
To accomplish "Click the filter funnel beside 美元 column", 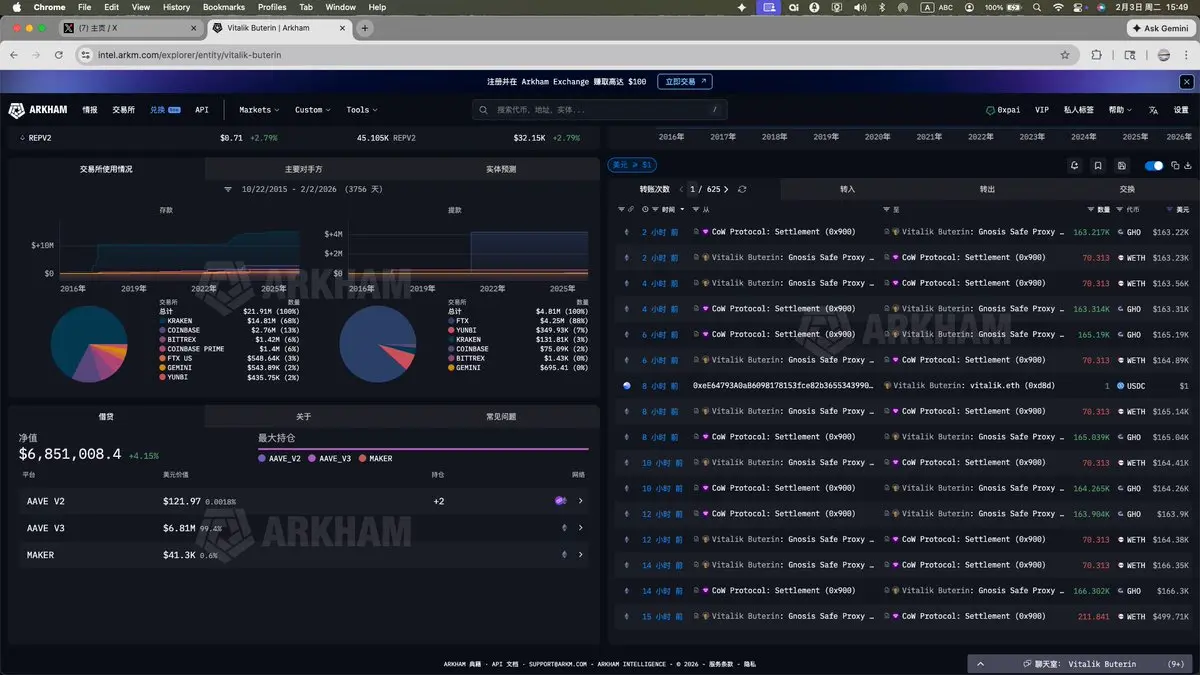I will 1170,210.
